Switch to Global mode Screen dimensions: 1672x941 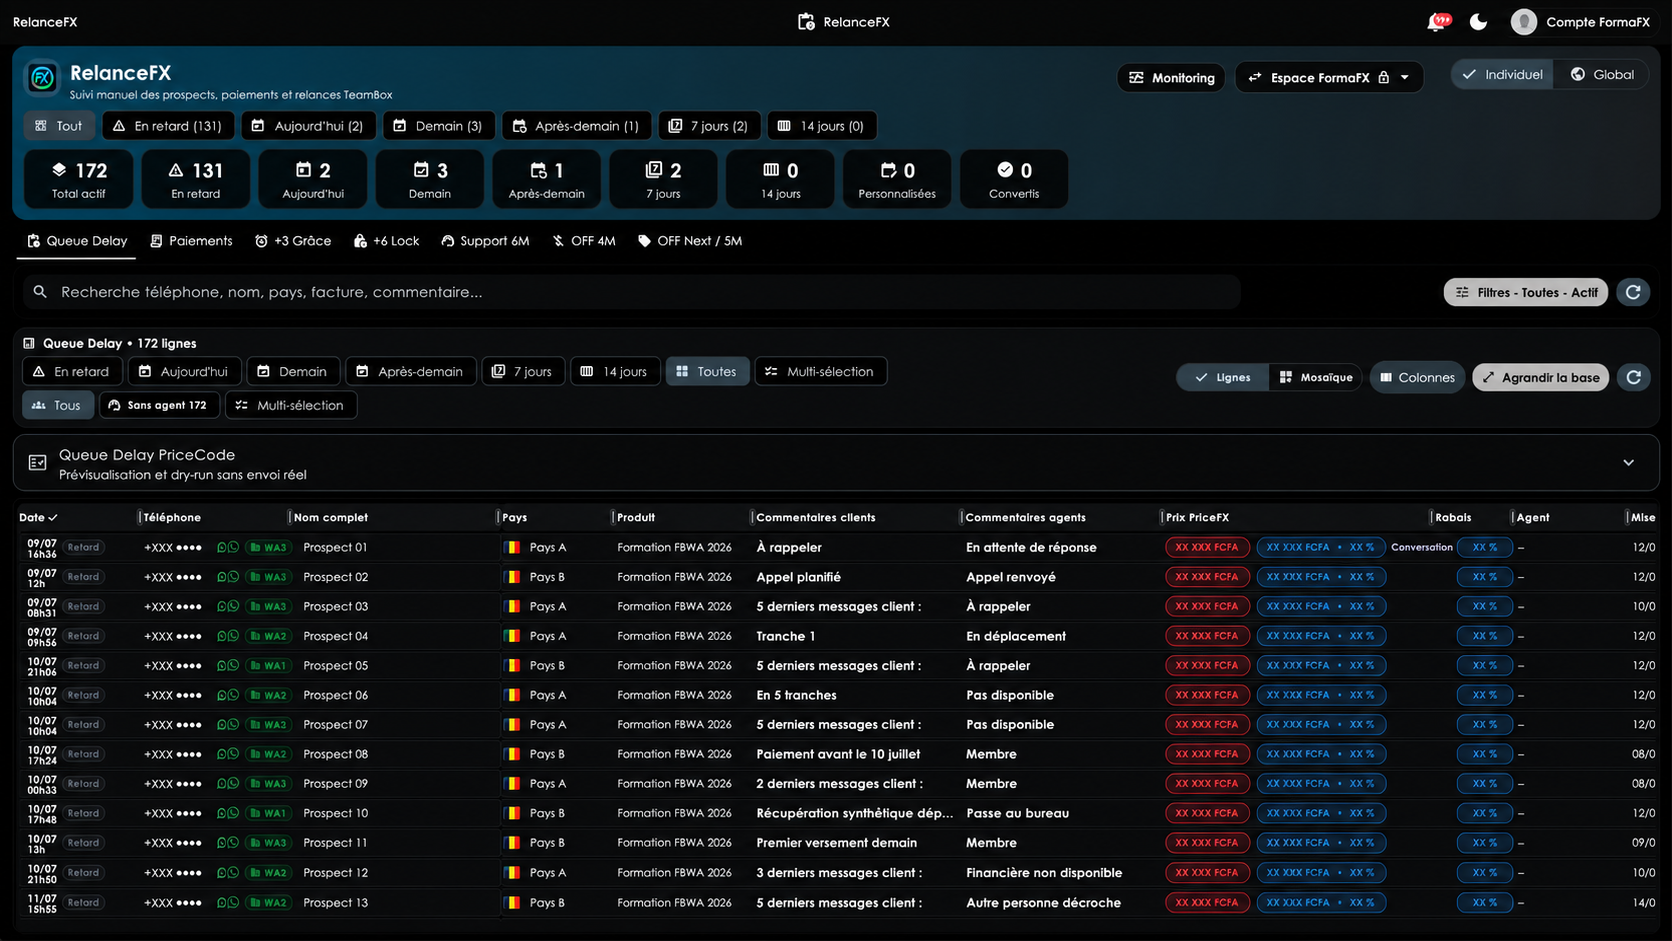1601,74
